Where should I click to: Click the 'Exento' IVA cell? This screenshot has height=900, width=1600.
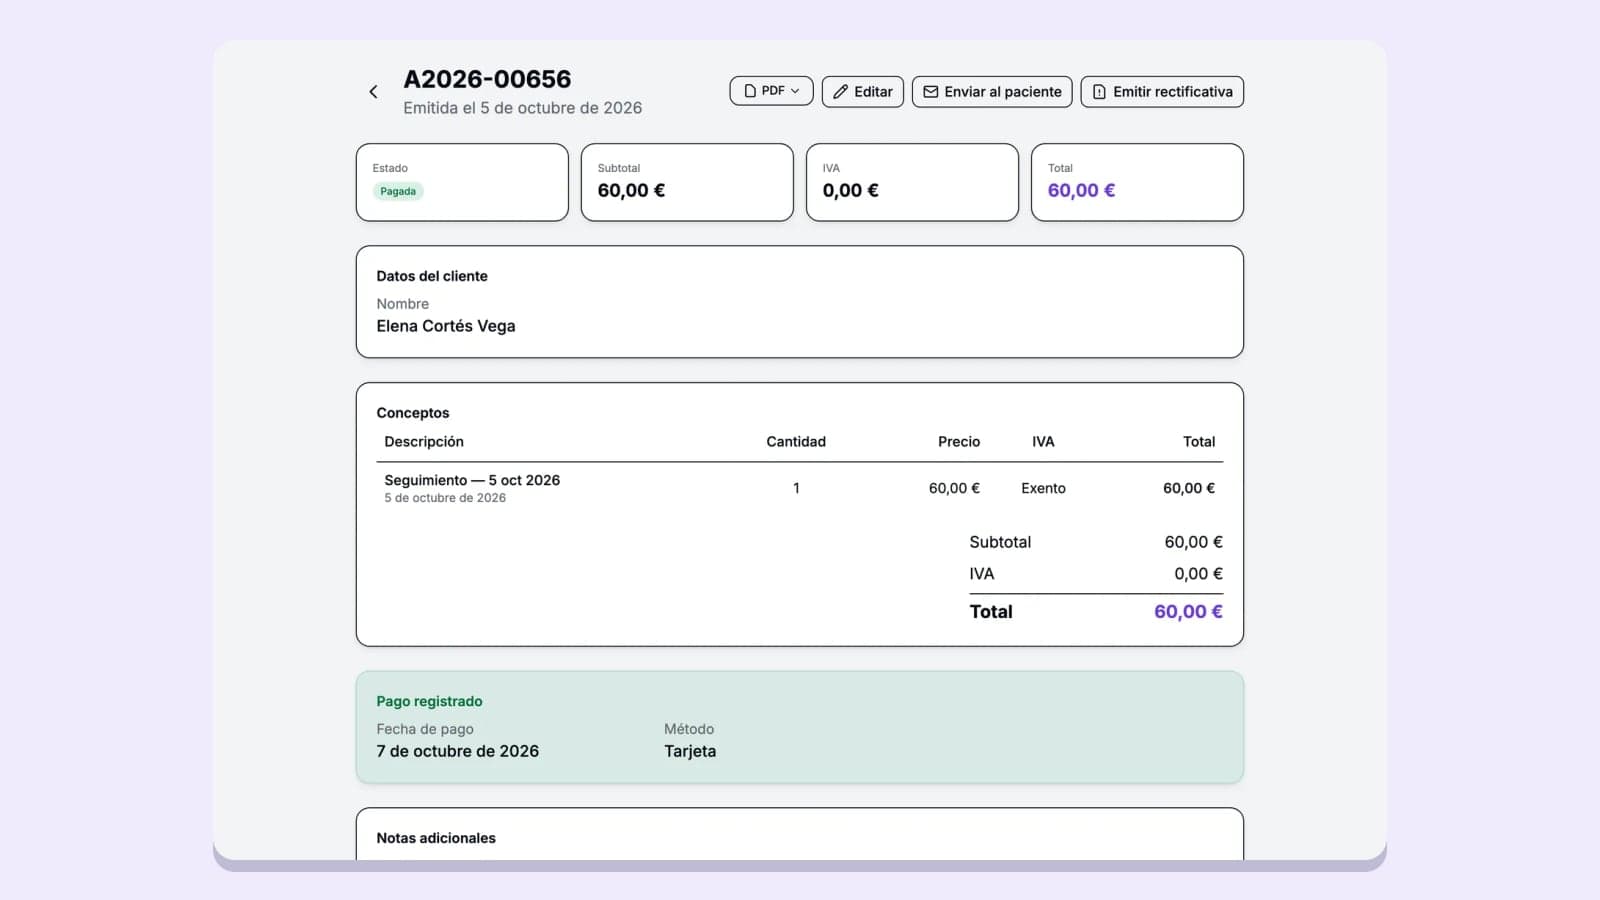1043,488
